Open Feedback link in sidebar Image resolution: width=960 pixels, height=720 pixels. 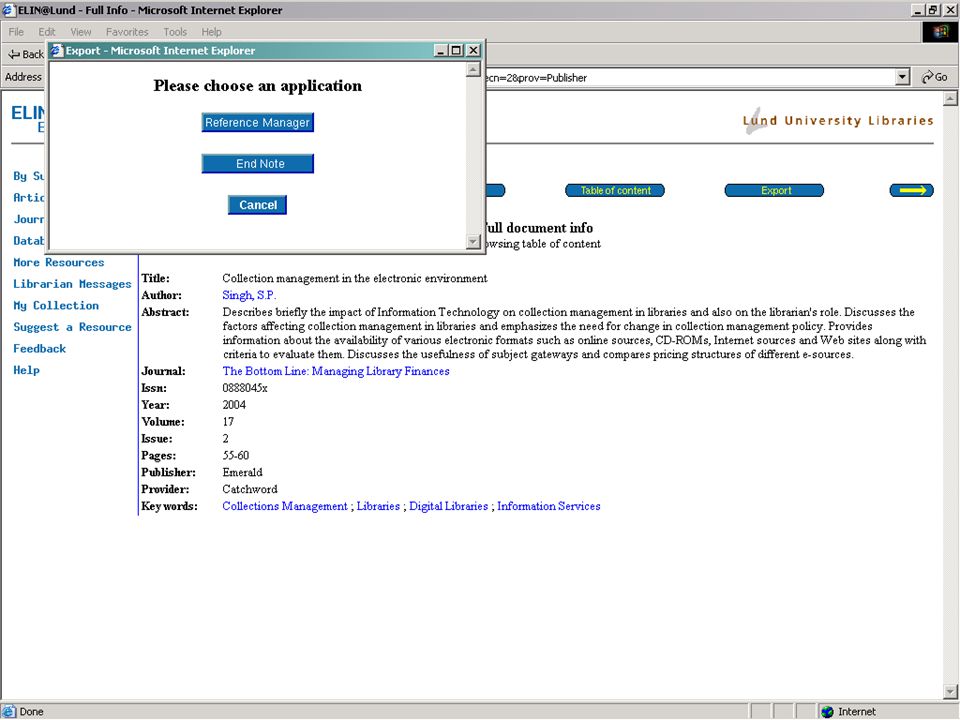coord(39,348)
